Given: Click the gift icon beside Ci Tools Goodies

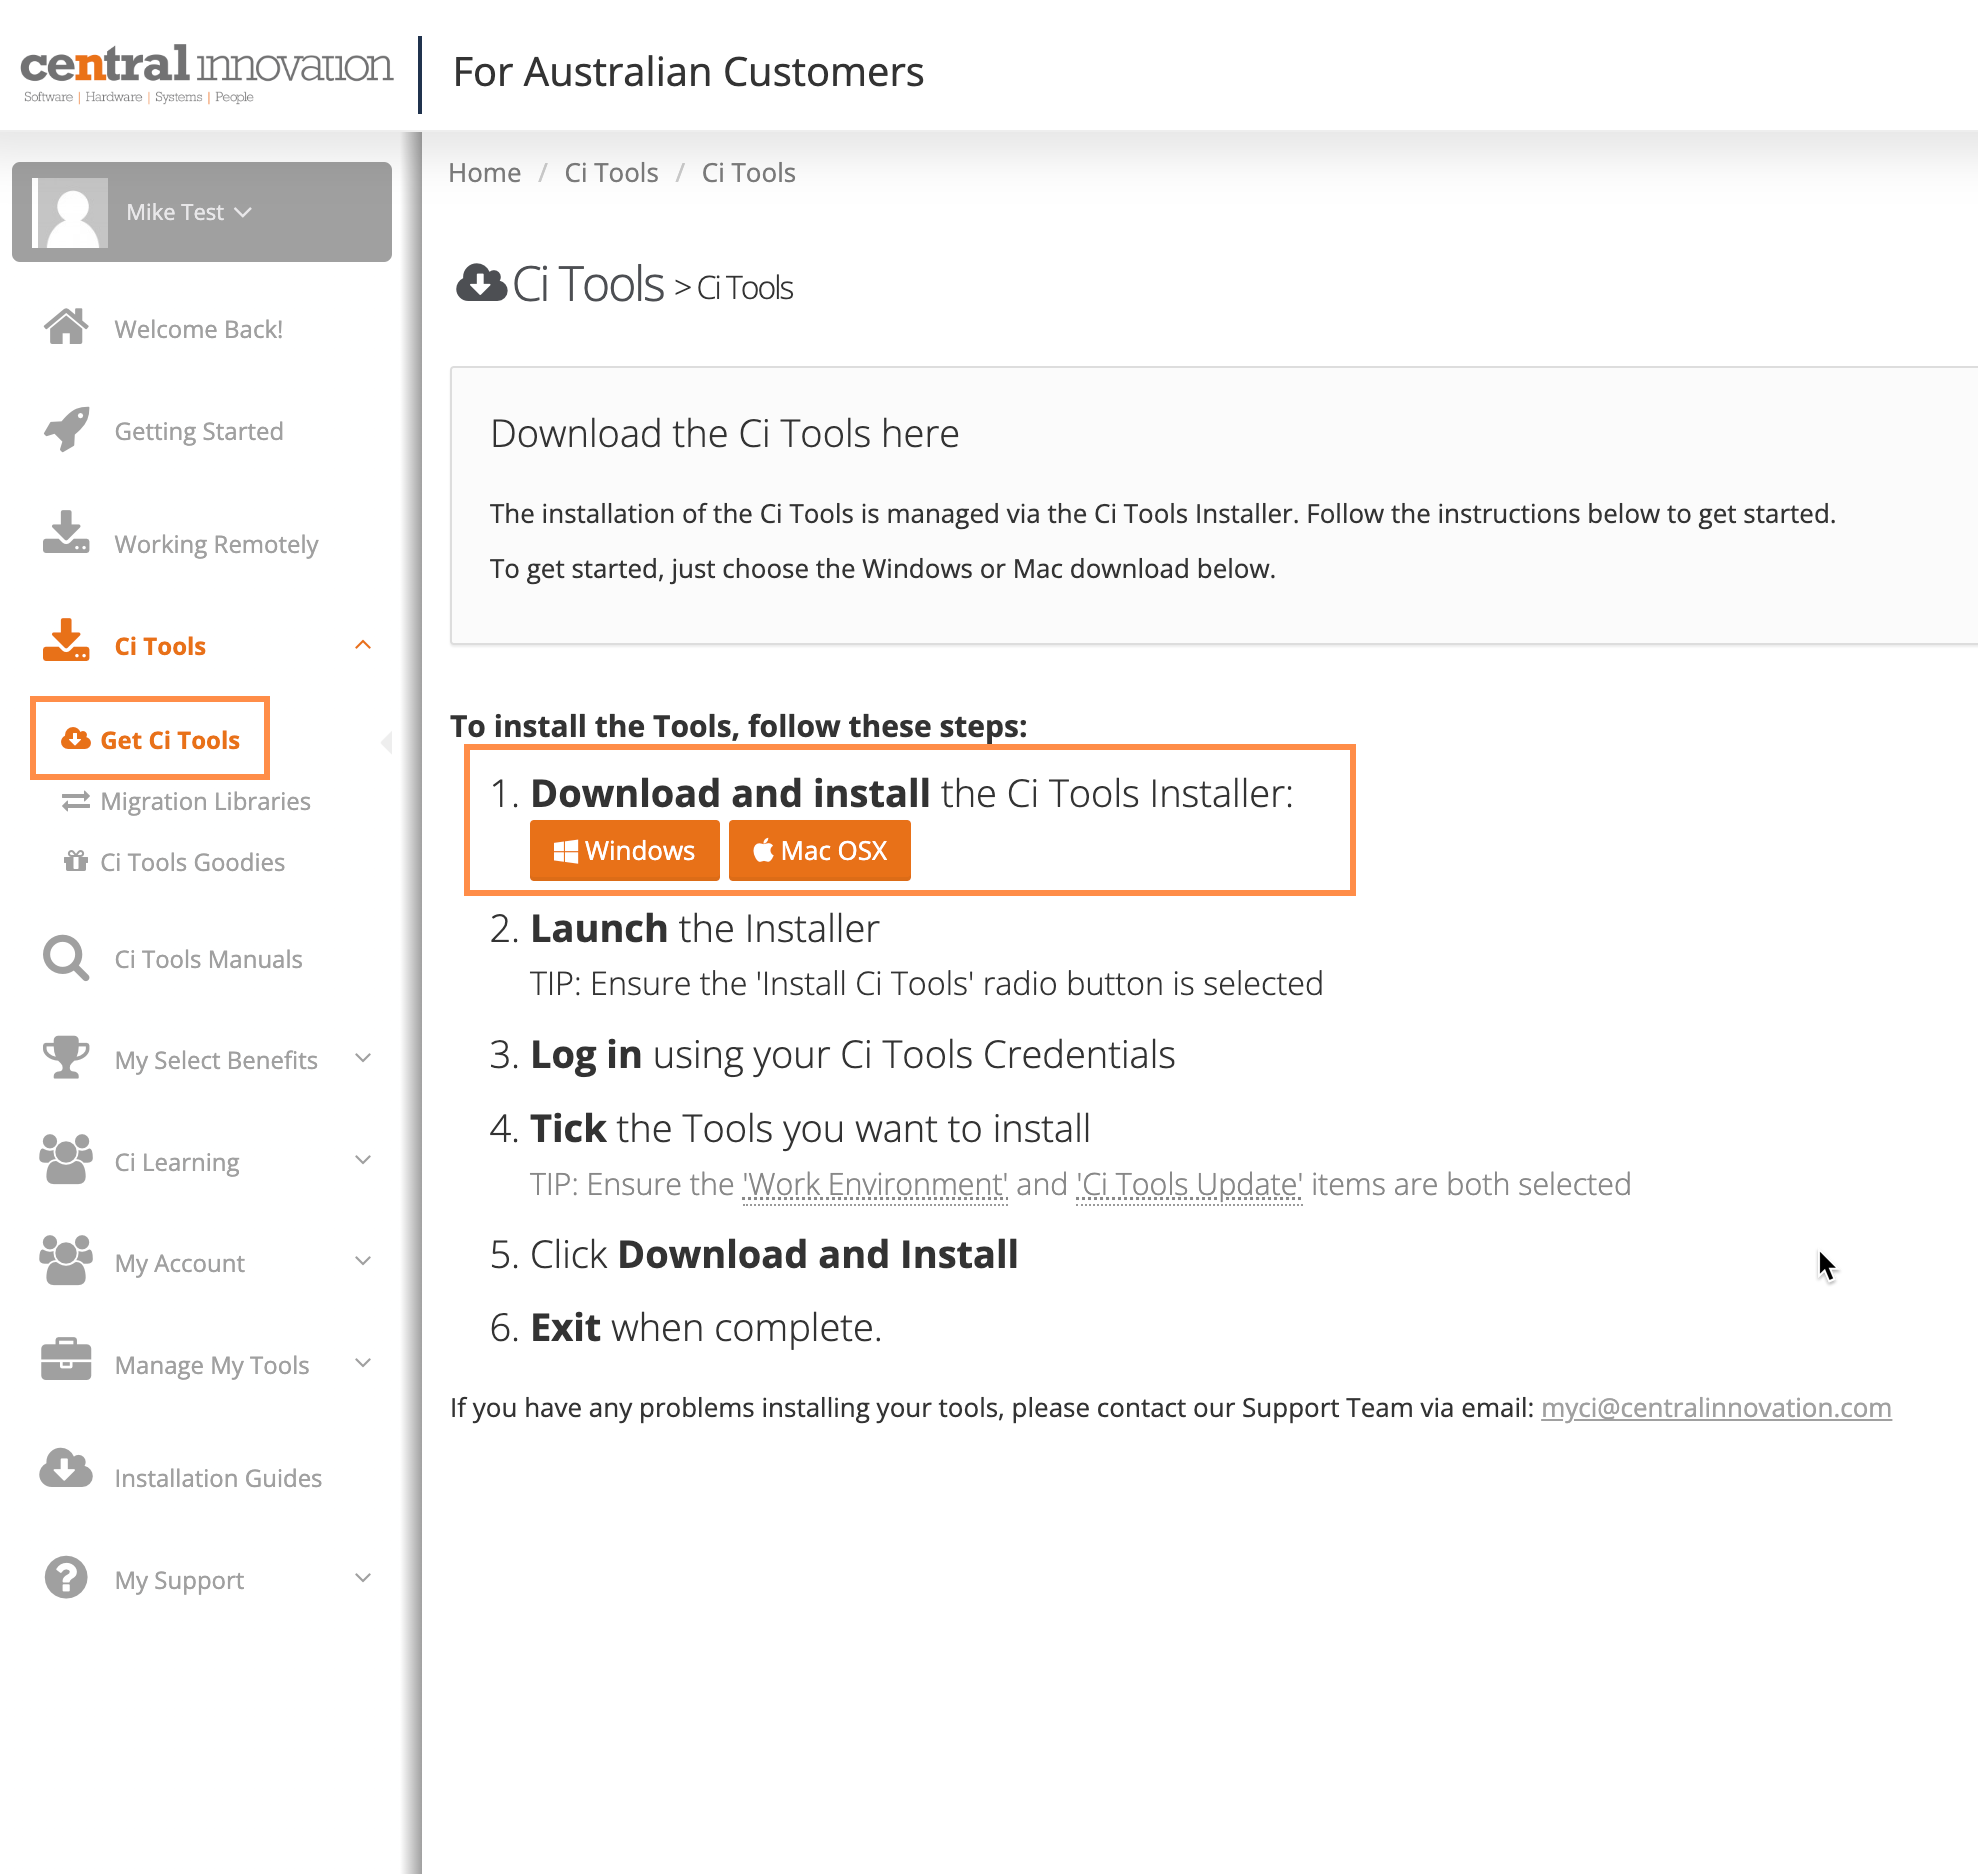Looking at the screenshot, I should tap(76, 861).
